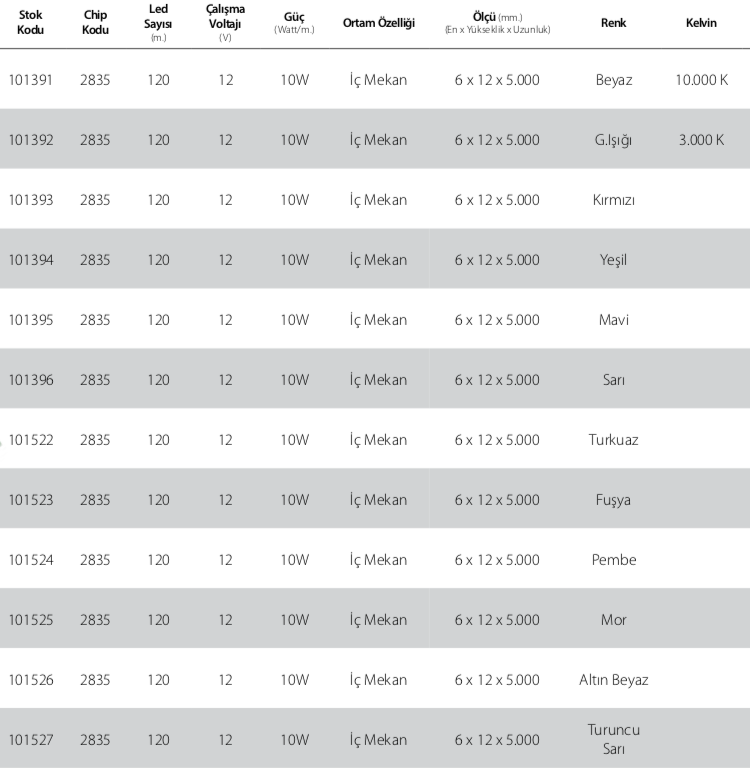The height and width of the screenshot is (777, 750).
Task: Click the Chip Kodu column header
Action: tap(95, 22)
